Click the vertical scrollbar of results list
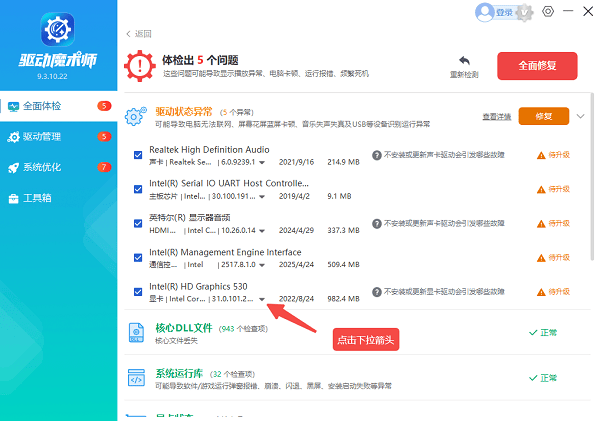The image size is (600, 421). point(592,176)
